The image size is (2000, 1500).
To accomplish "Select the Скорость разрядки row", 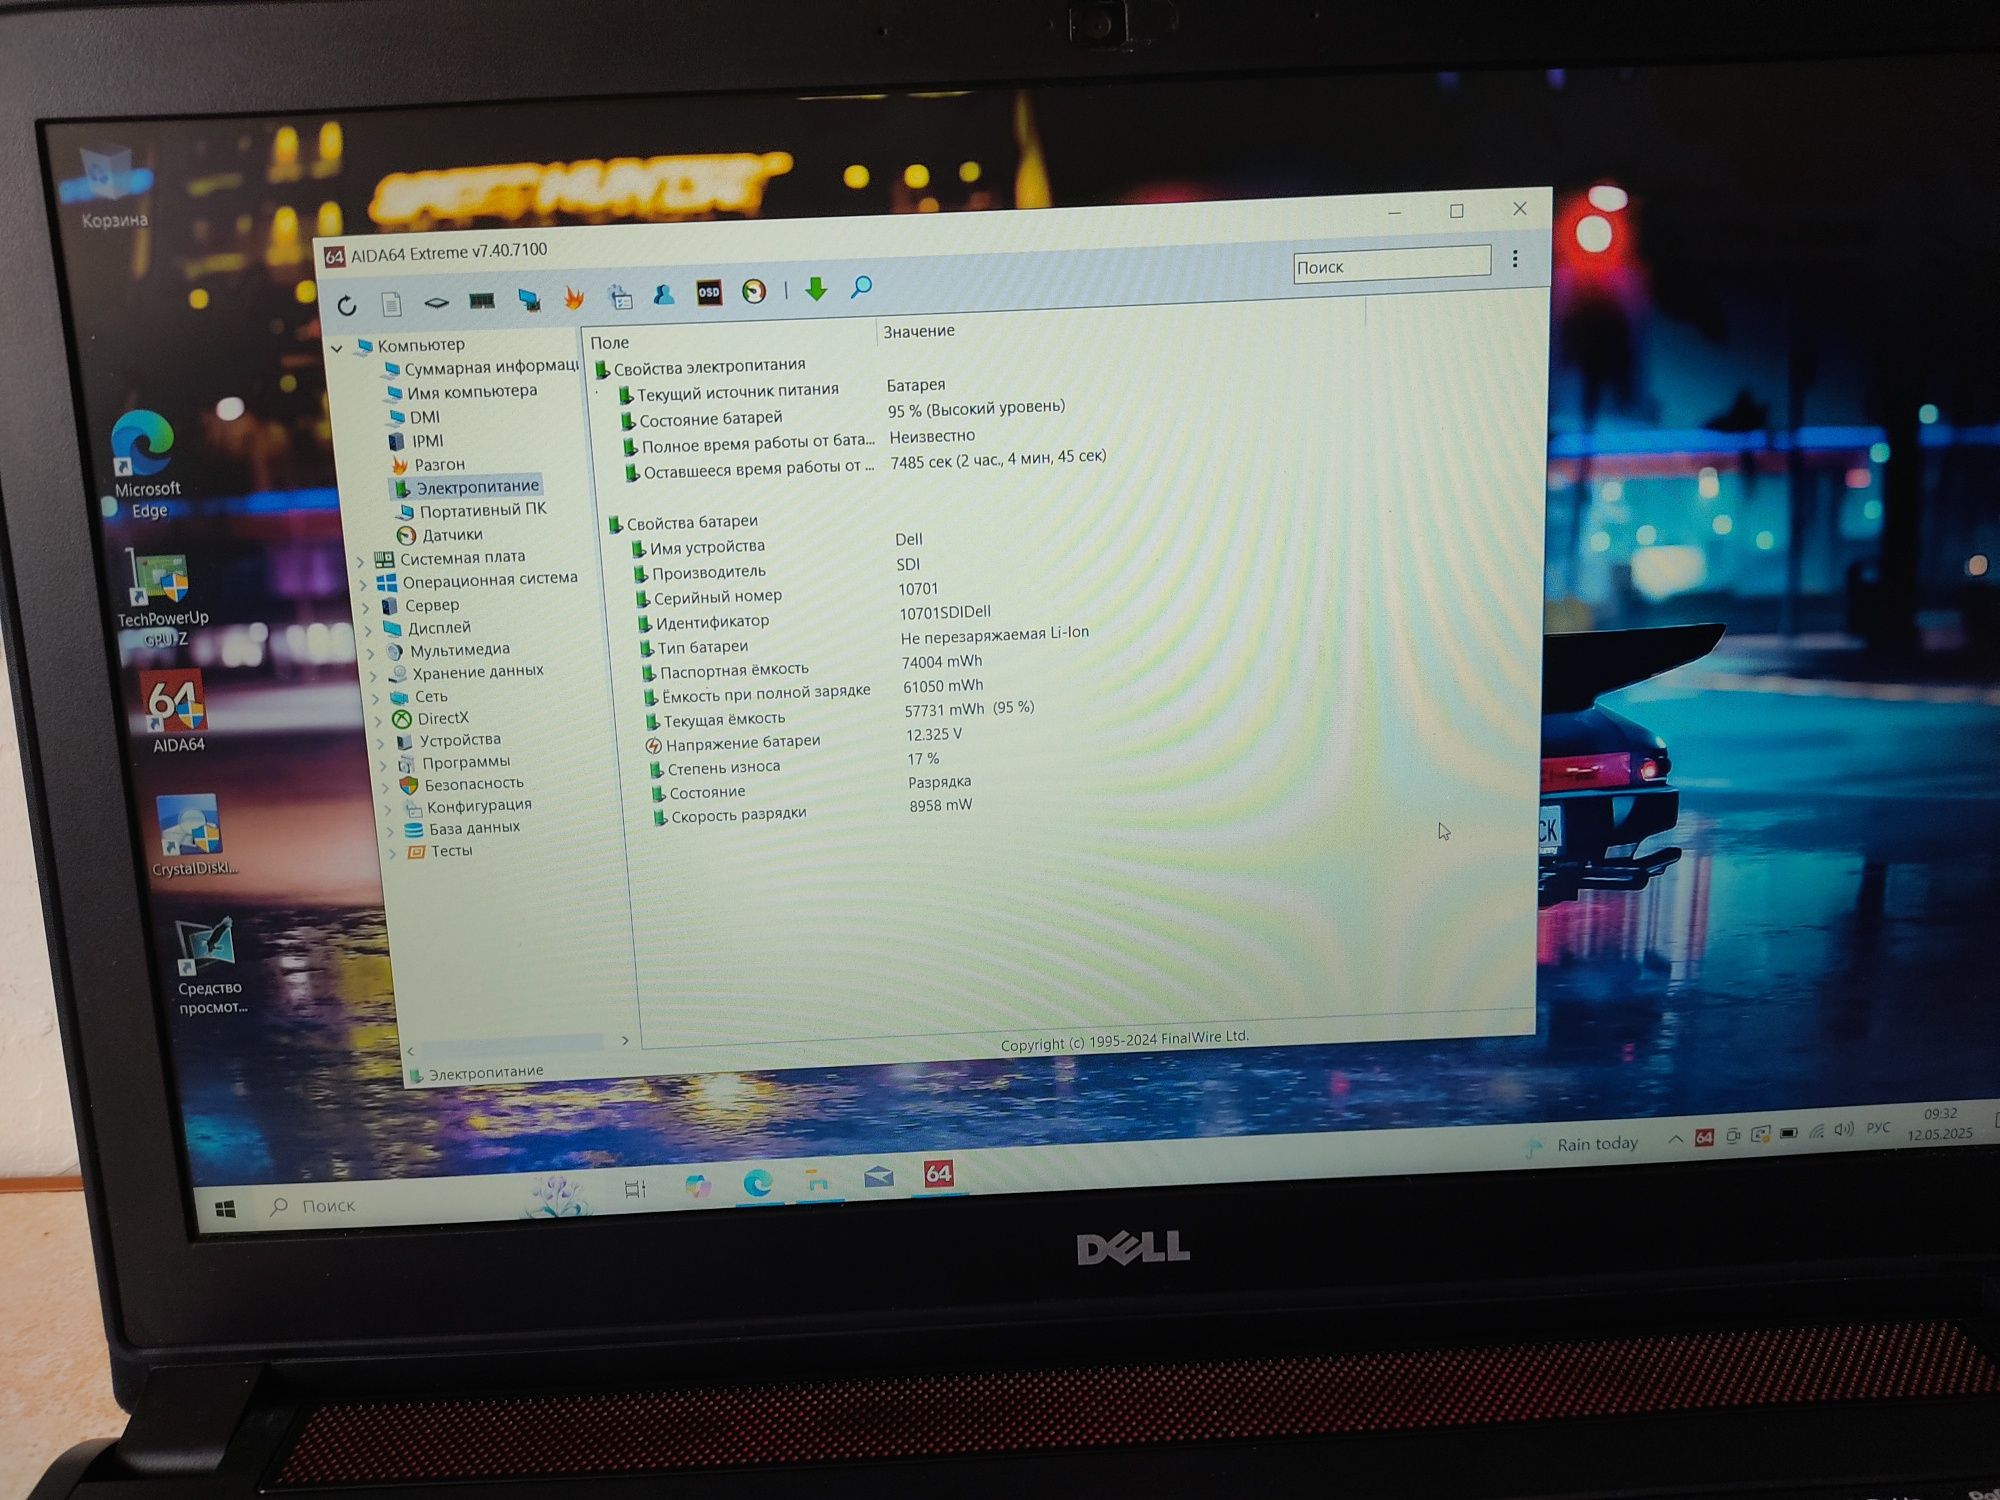I will point(812,811).
